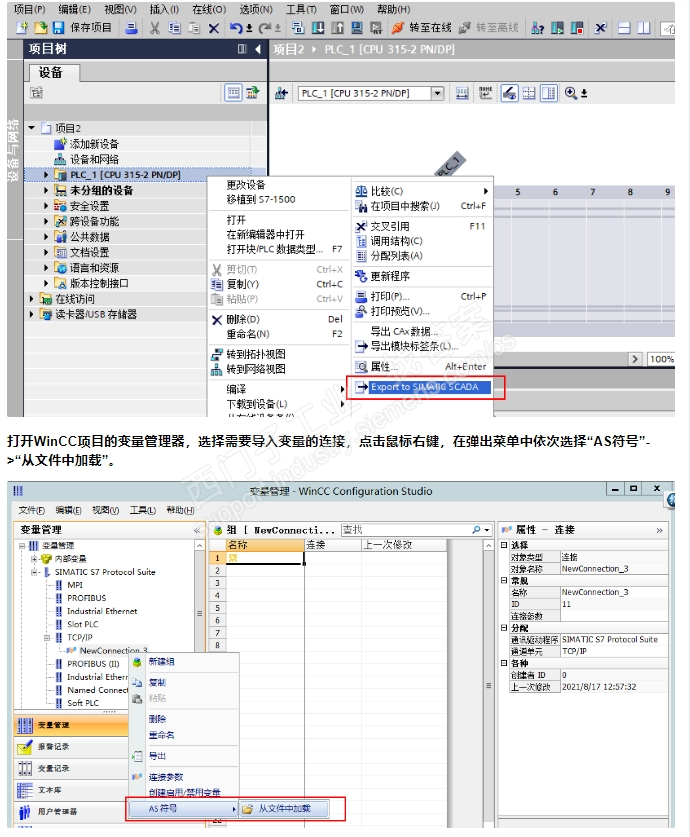Collapse the 变量管理 navigation pane chevron
This screenshot has width=690, height=837.
coord(197,530)
